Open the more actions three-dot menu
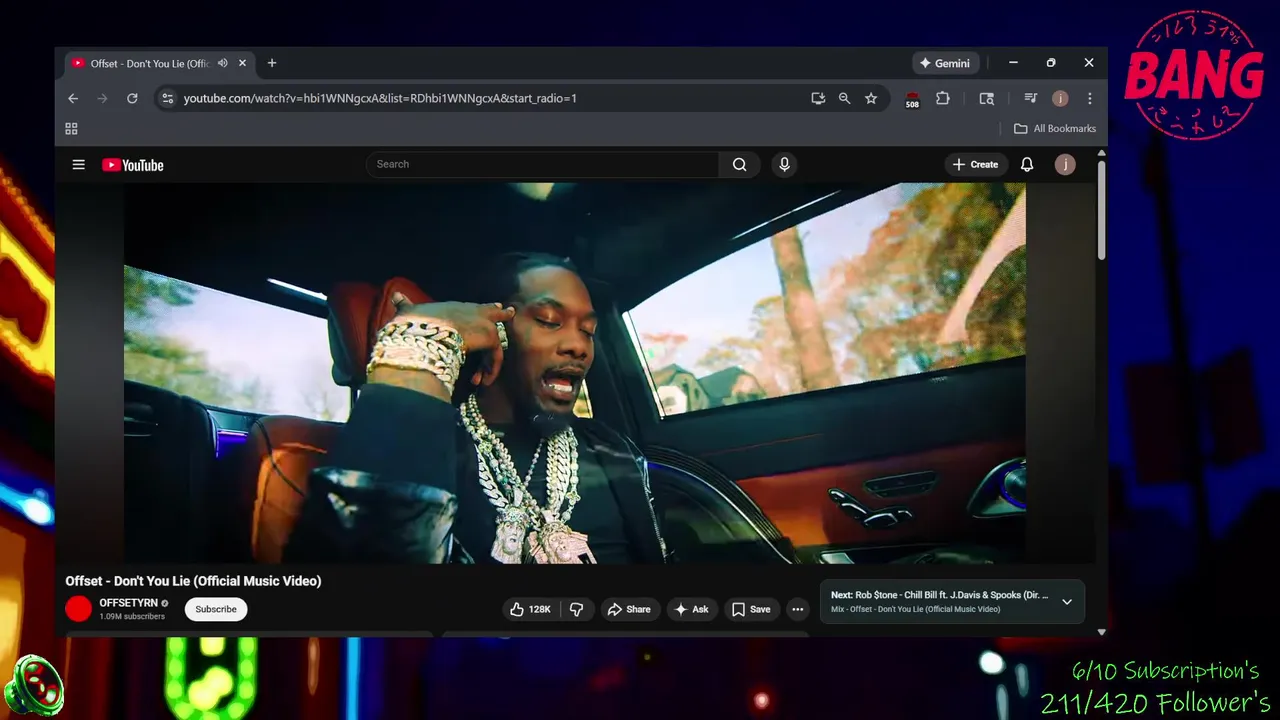Screen dimensions: 1280x720 point(797,609)
